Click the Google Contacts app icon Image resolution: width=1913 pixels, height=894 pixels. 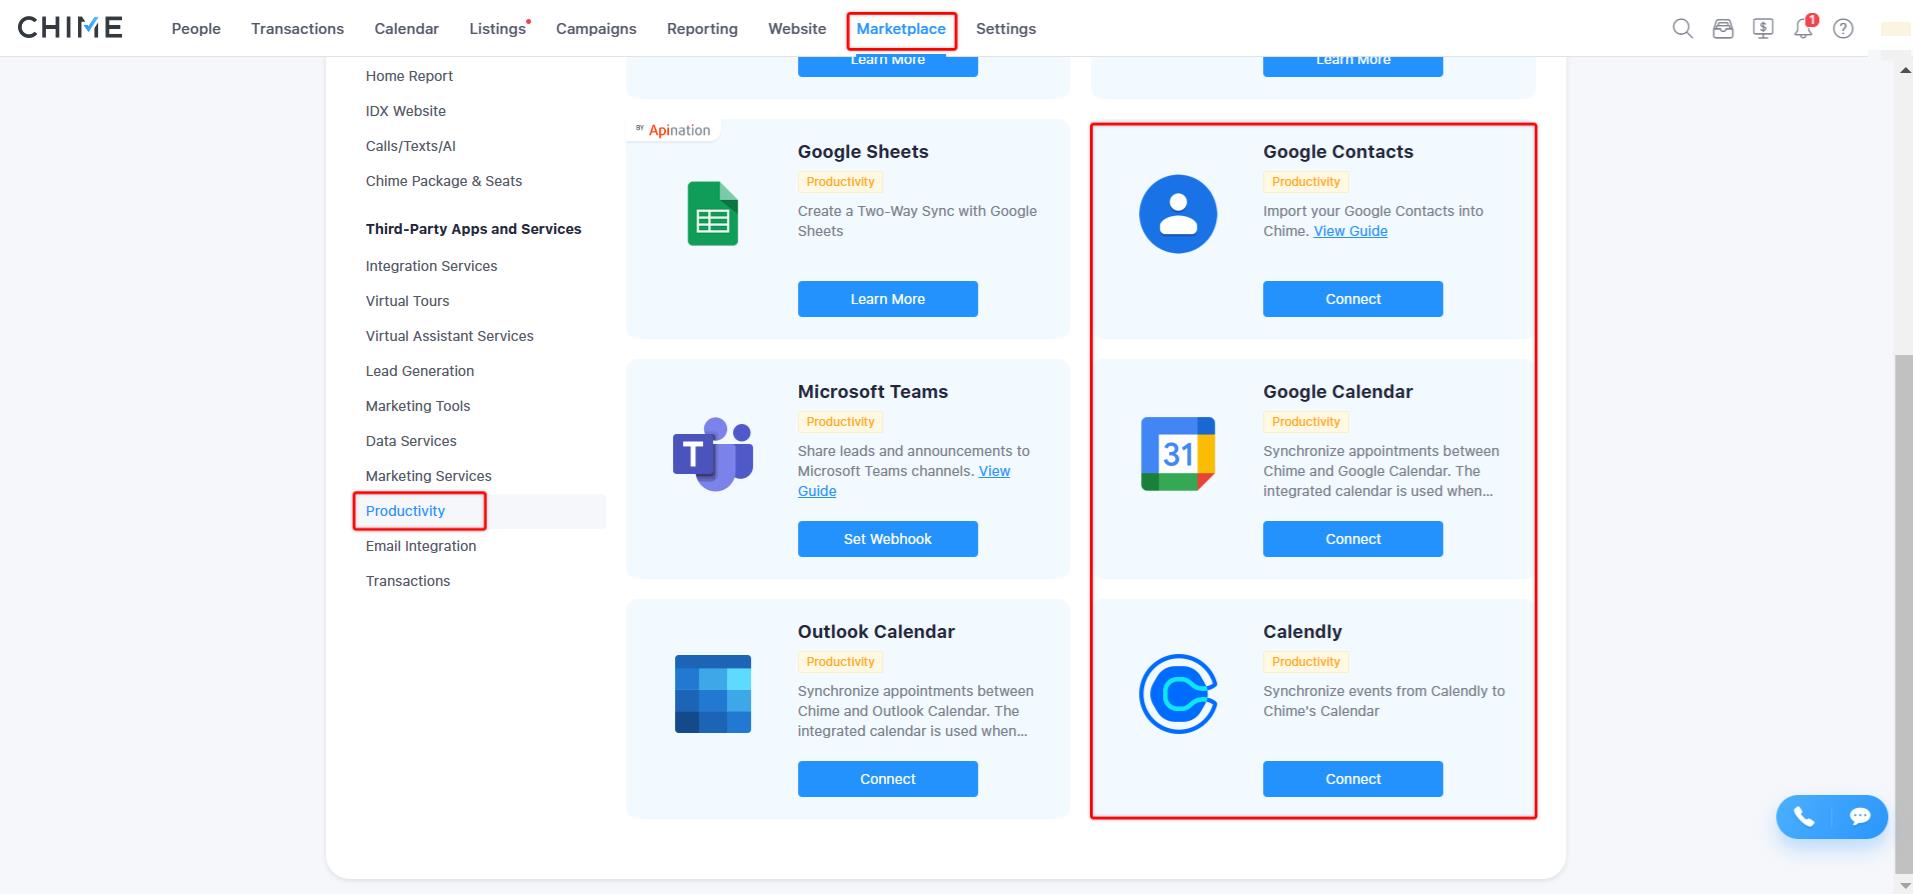click(x=1178, y=214)
